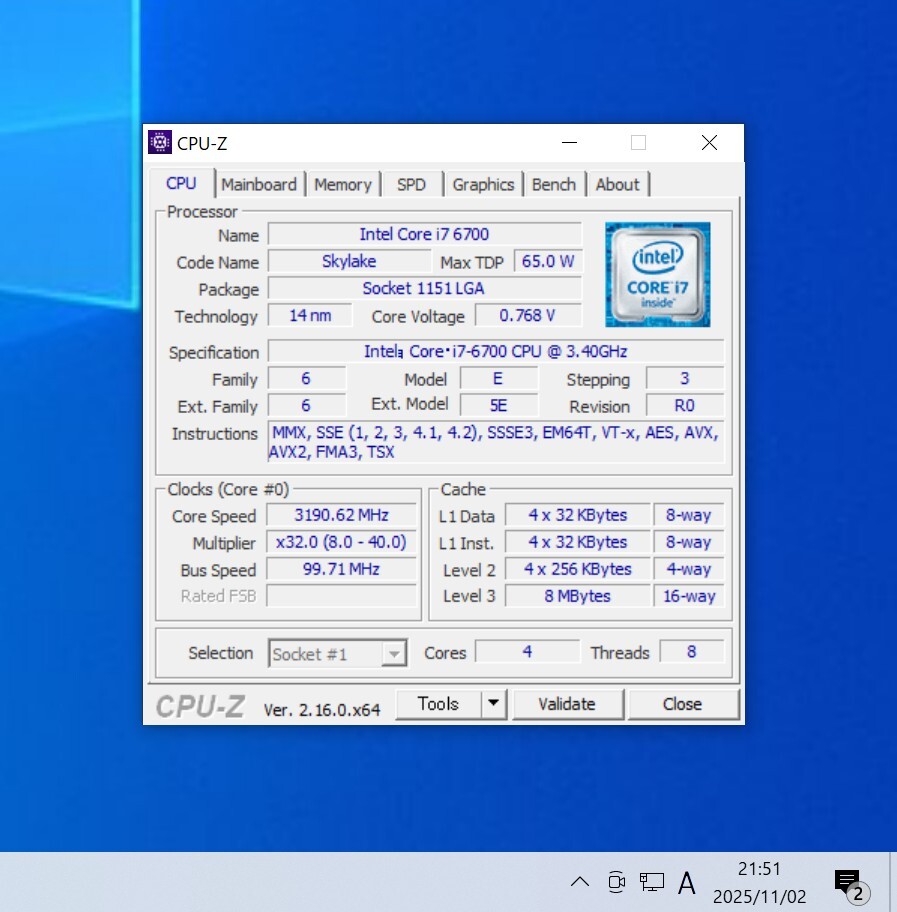Click the CPU-Z app icon in title bar
The image size is (897, 912).
159,143
